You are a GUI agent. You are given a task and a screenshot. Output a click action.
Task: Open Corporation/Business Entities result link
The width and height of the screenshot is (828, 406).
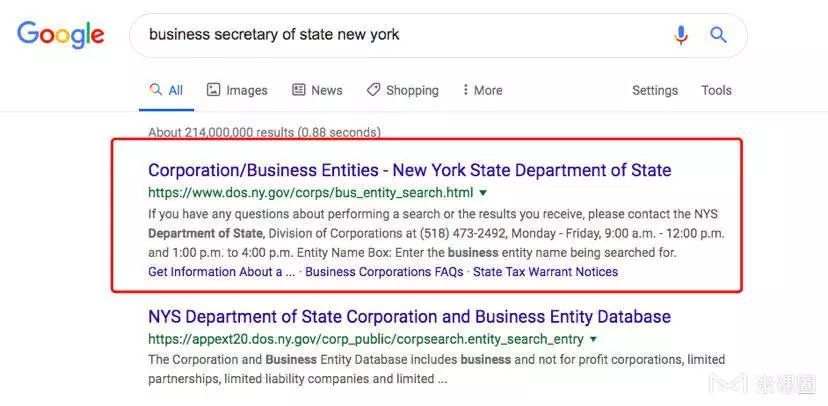(x=409, y=170)
